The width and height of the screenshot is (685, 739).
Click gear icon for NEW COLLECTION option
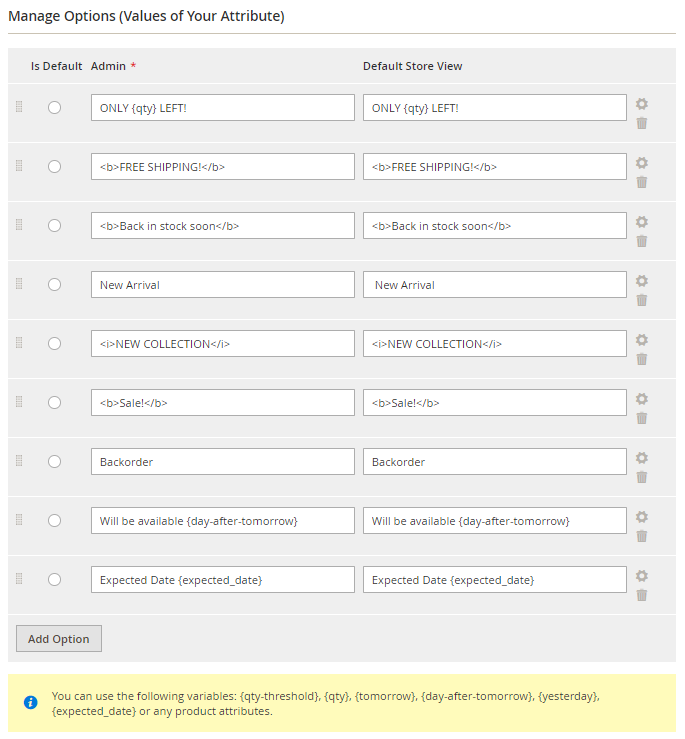point(642,340)
